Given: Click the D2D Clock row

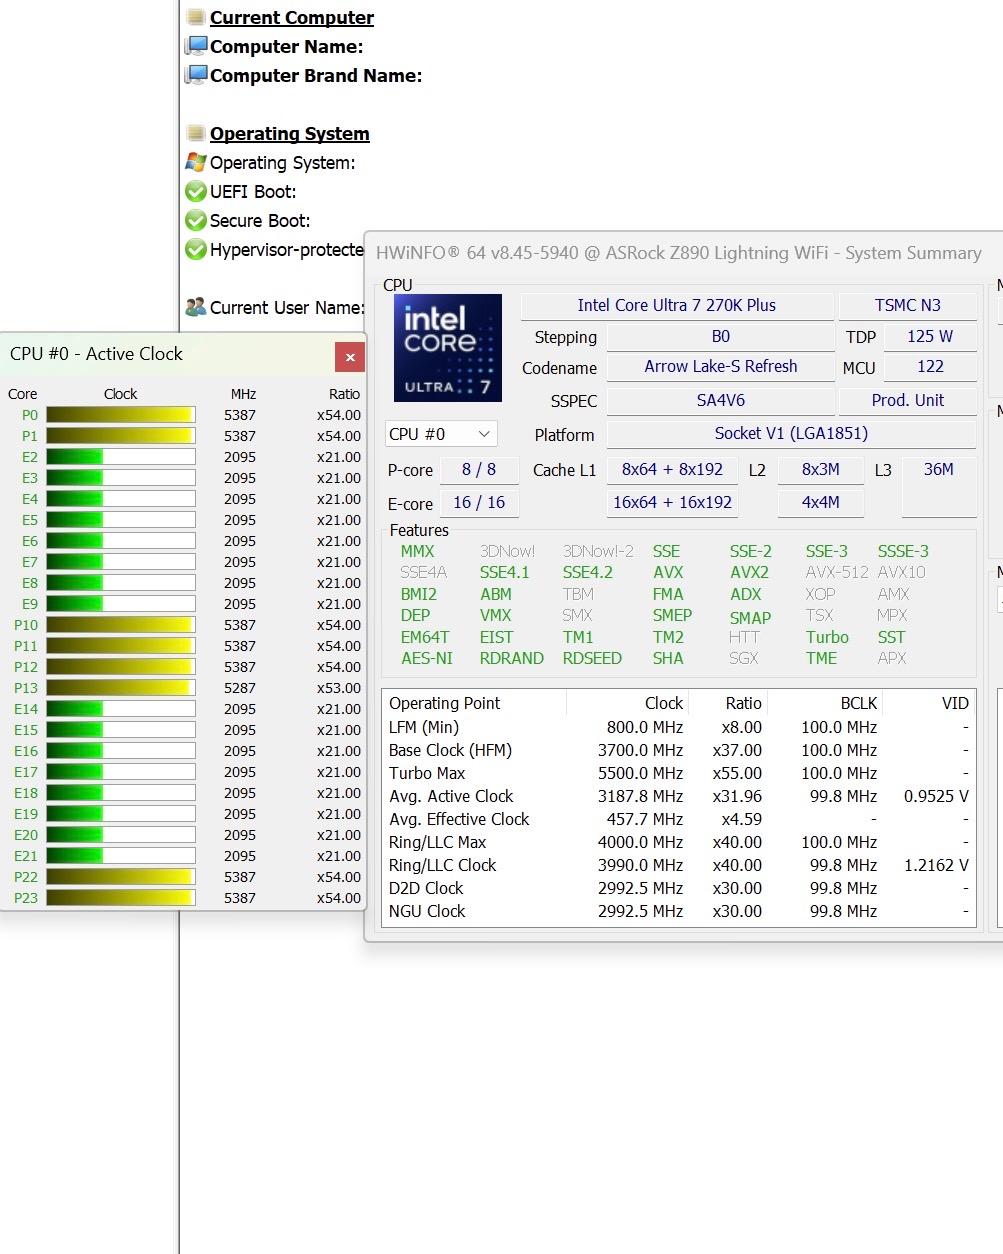Looking at the screenshot, I should 679,889.
